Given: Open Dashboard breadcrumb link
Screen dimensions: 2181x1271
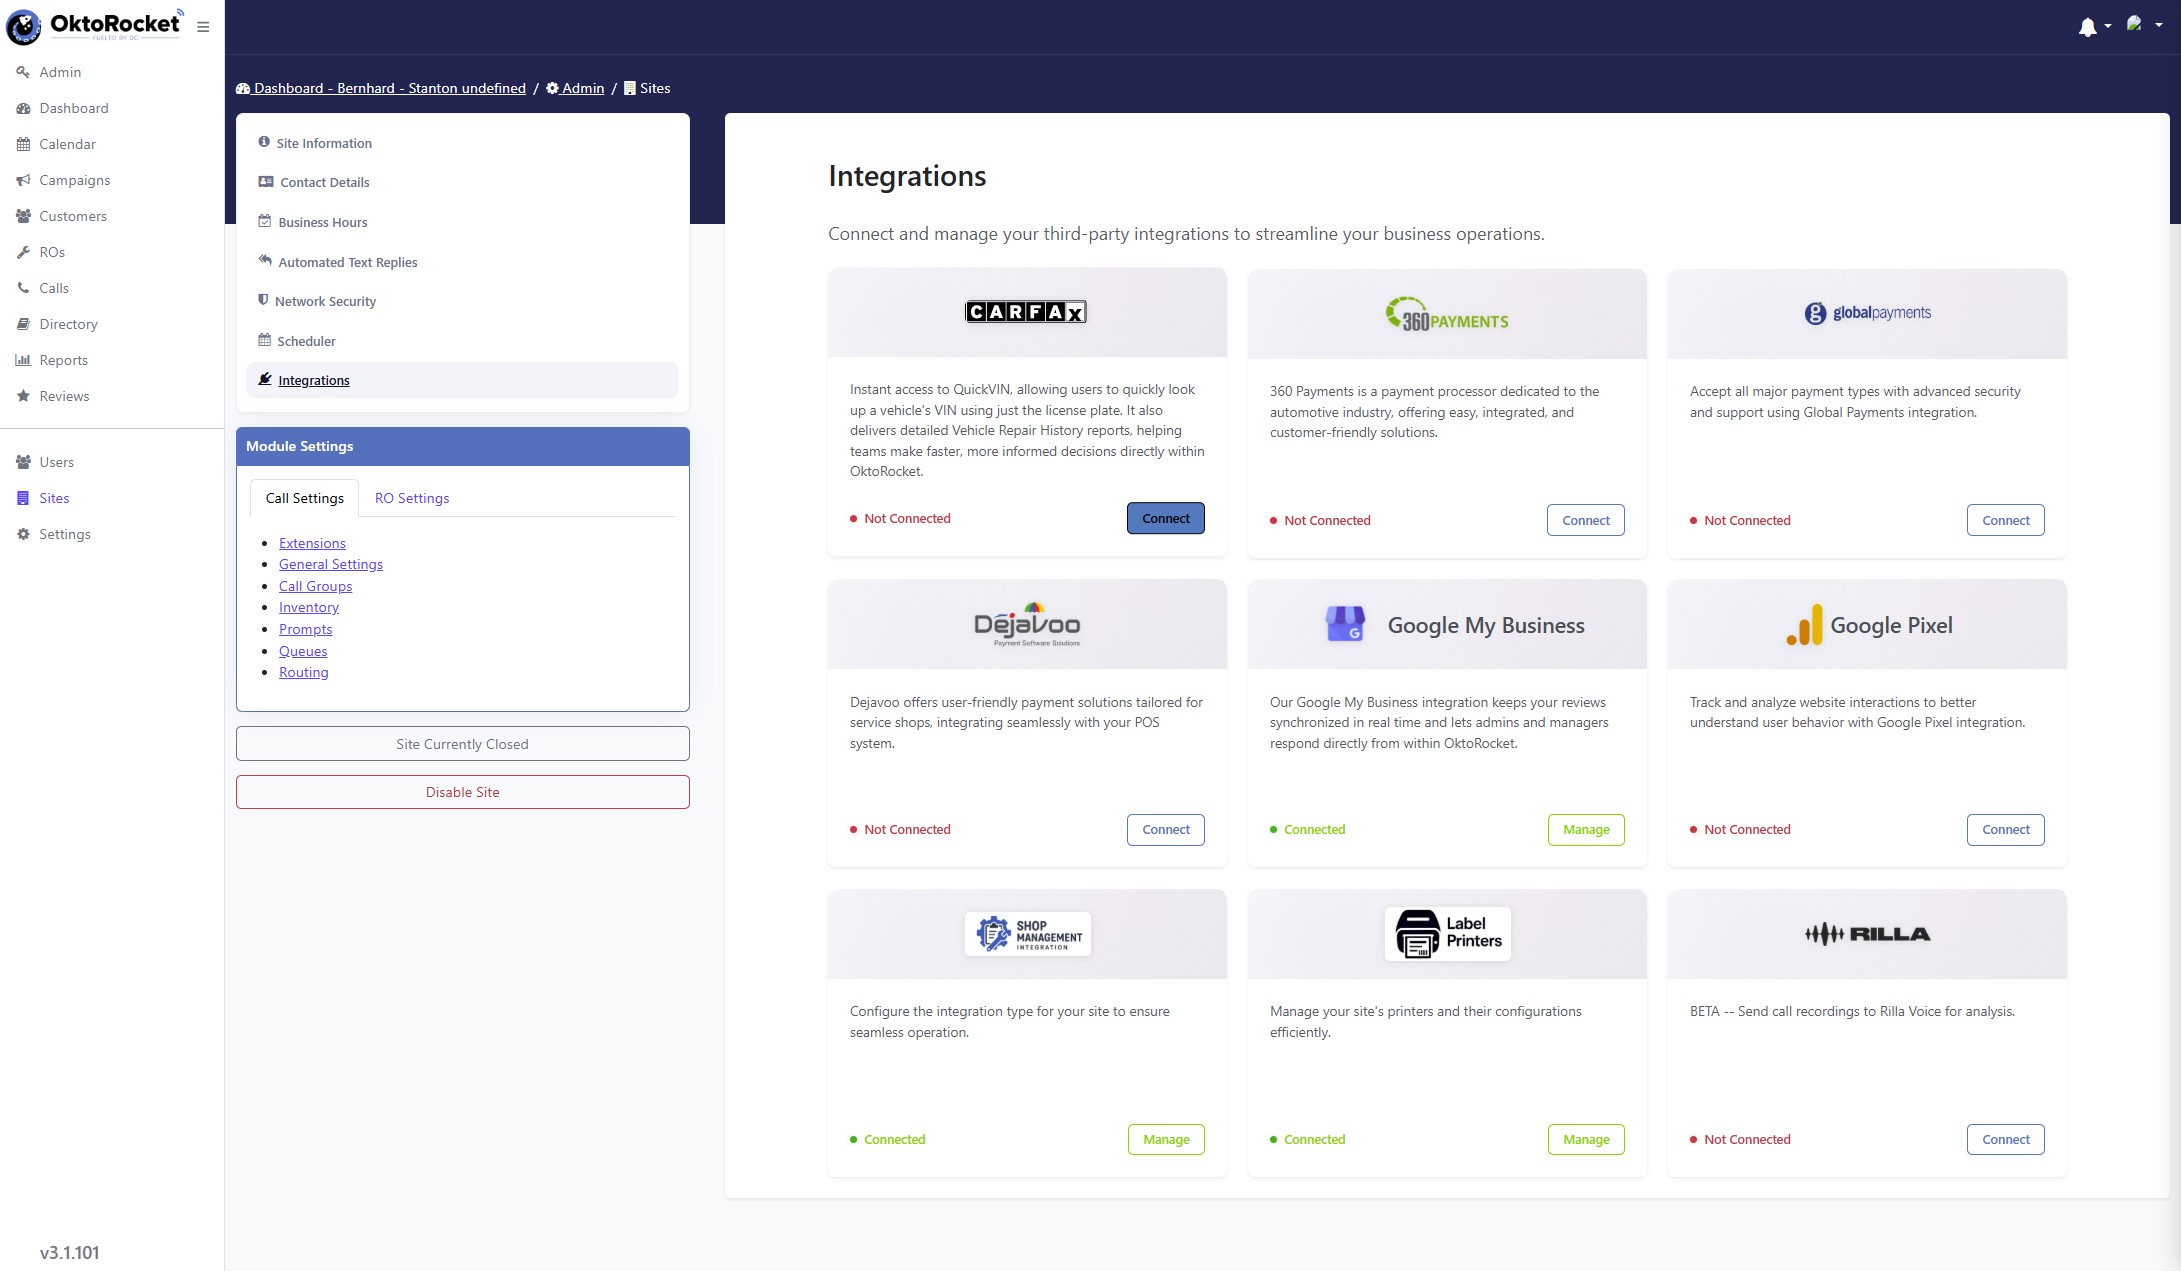Looking at the screenshot, I should (381, 88).
